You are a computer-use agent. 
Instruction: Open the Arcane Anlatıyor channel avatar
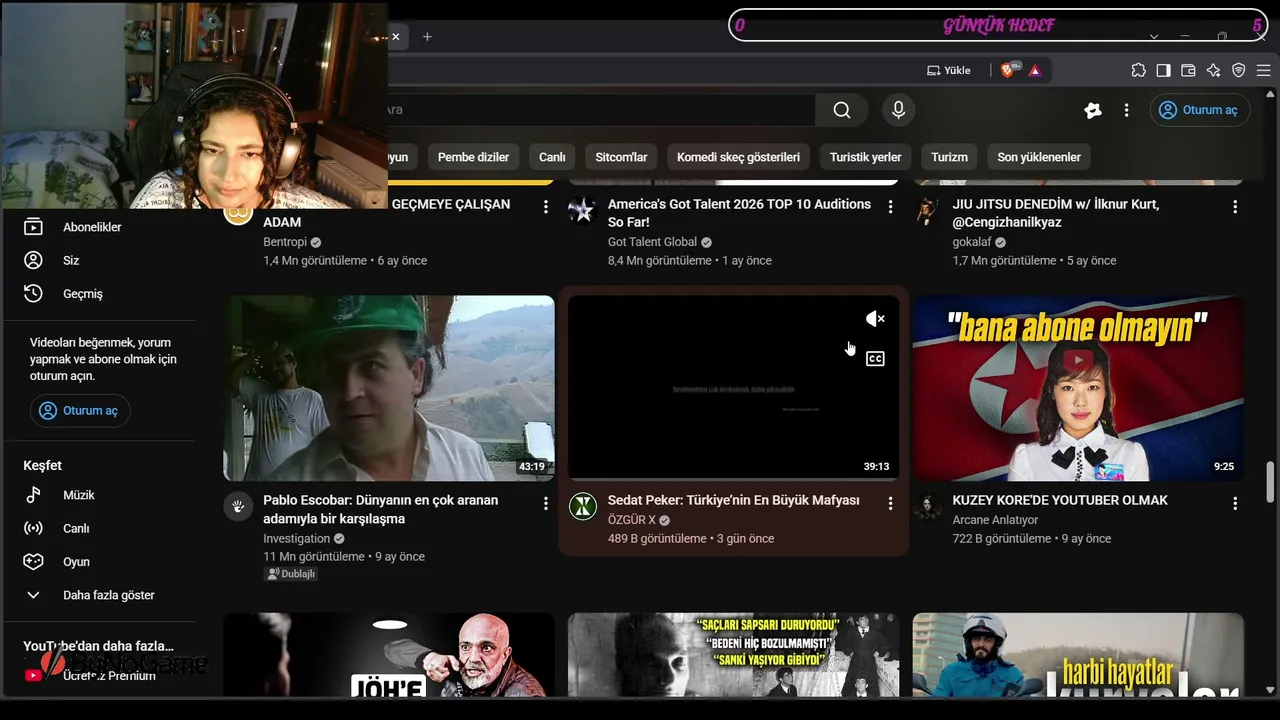pyautogui.click(x=927, y=506)
